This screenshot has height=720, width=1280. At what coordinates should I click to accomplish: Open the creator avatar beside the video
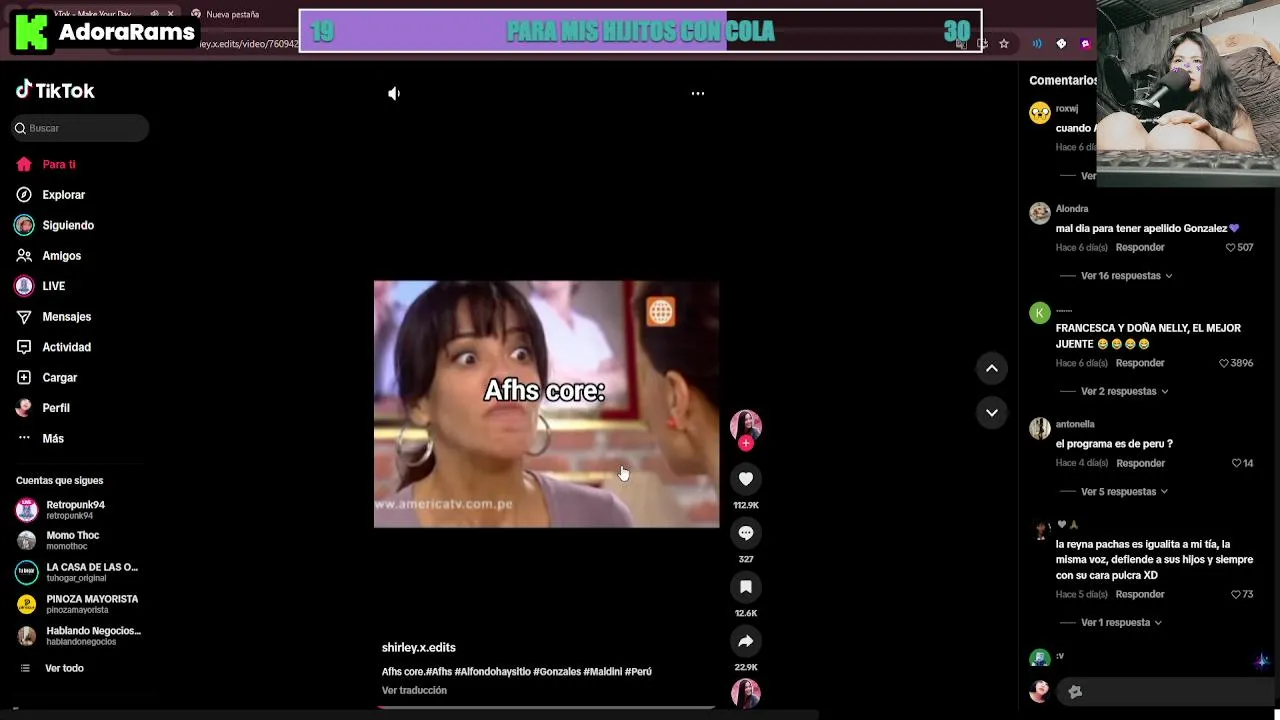[x=746, y=425]
